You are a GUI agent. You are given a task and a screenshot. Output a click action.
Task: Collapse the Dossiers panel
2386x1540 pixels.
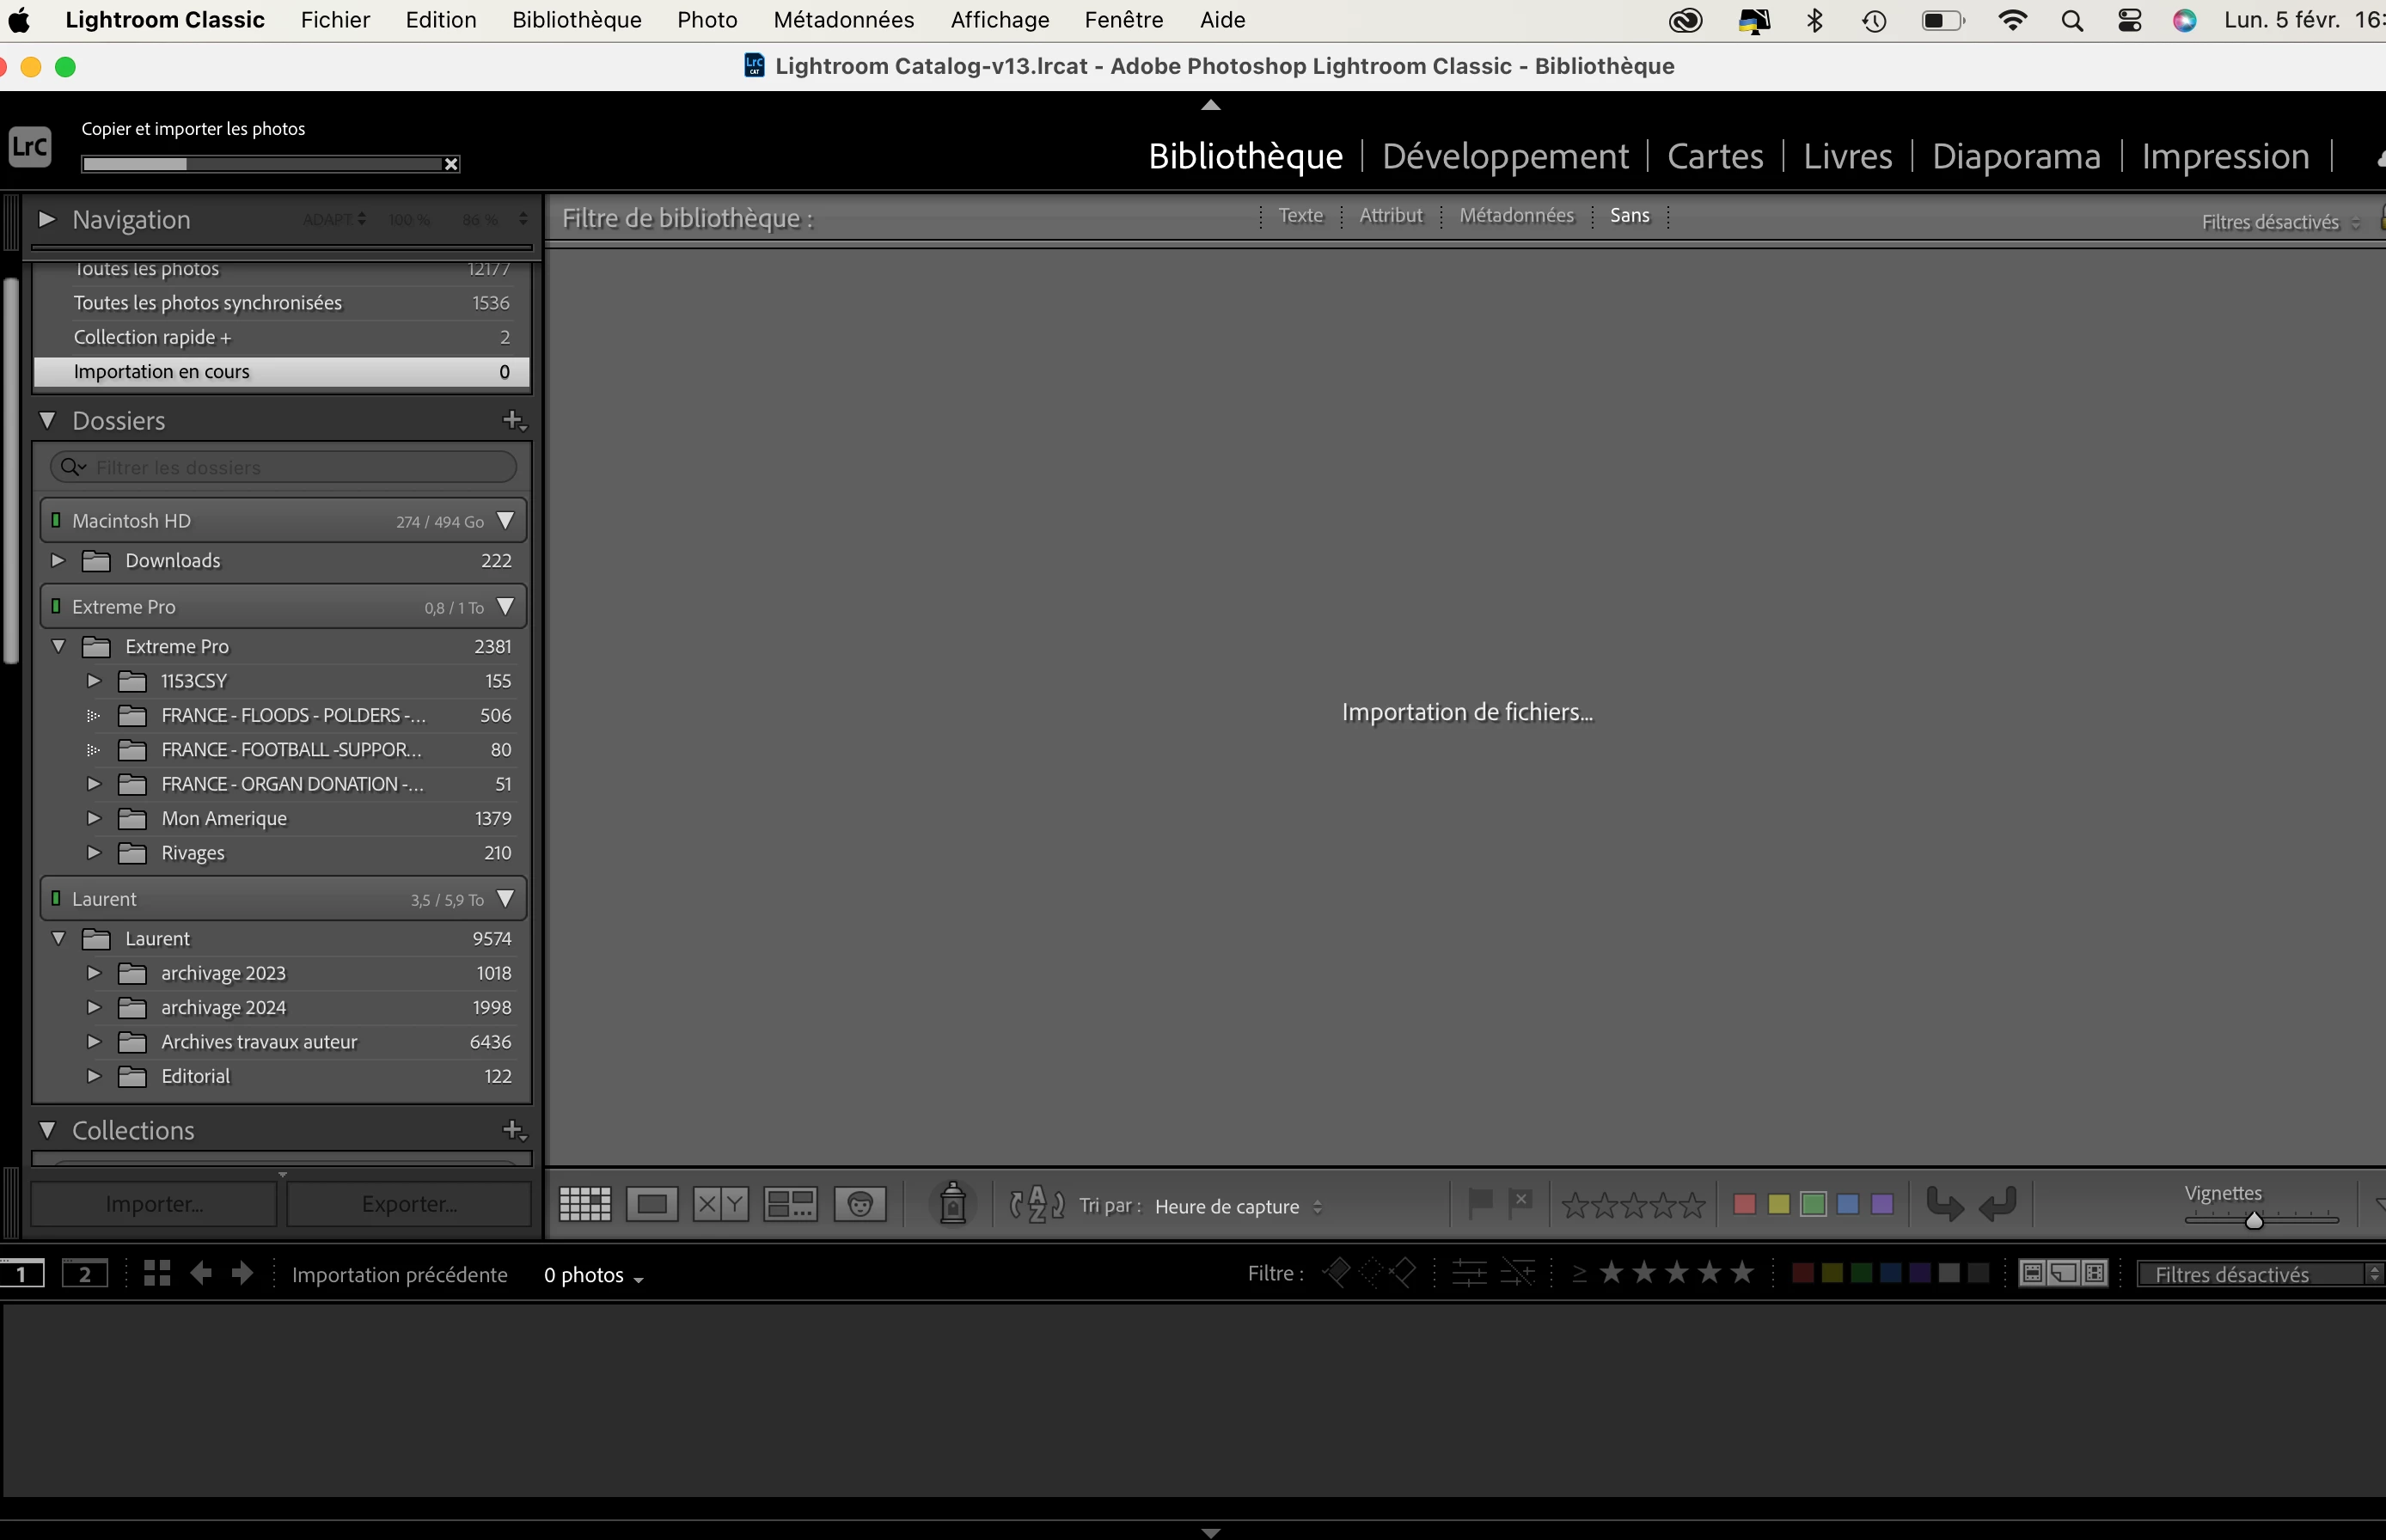47,421
